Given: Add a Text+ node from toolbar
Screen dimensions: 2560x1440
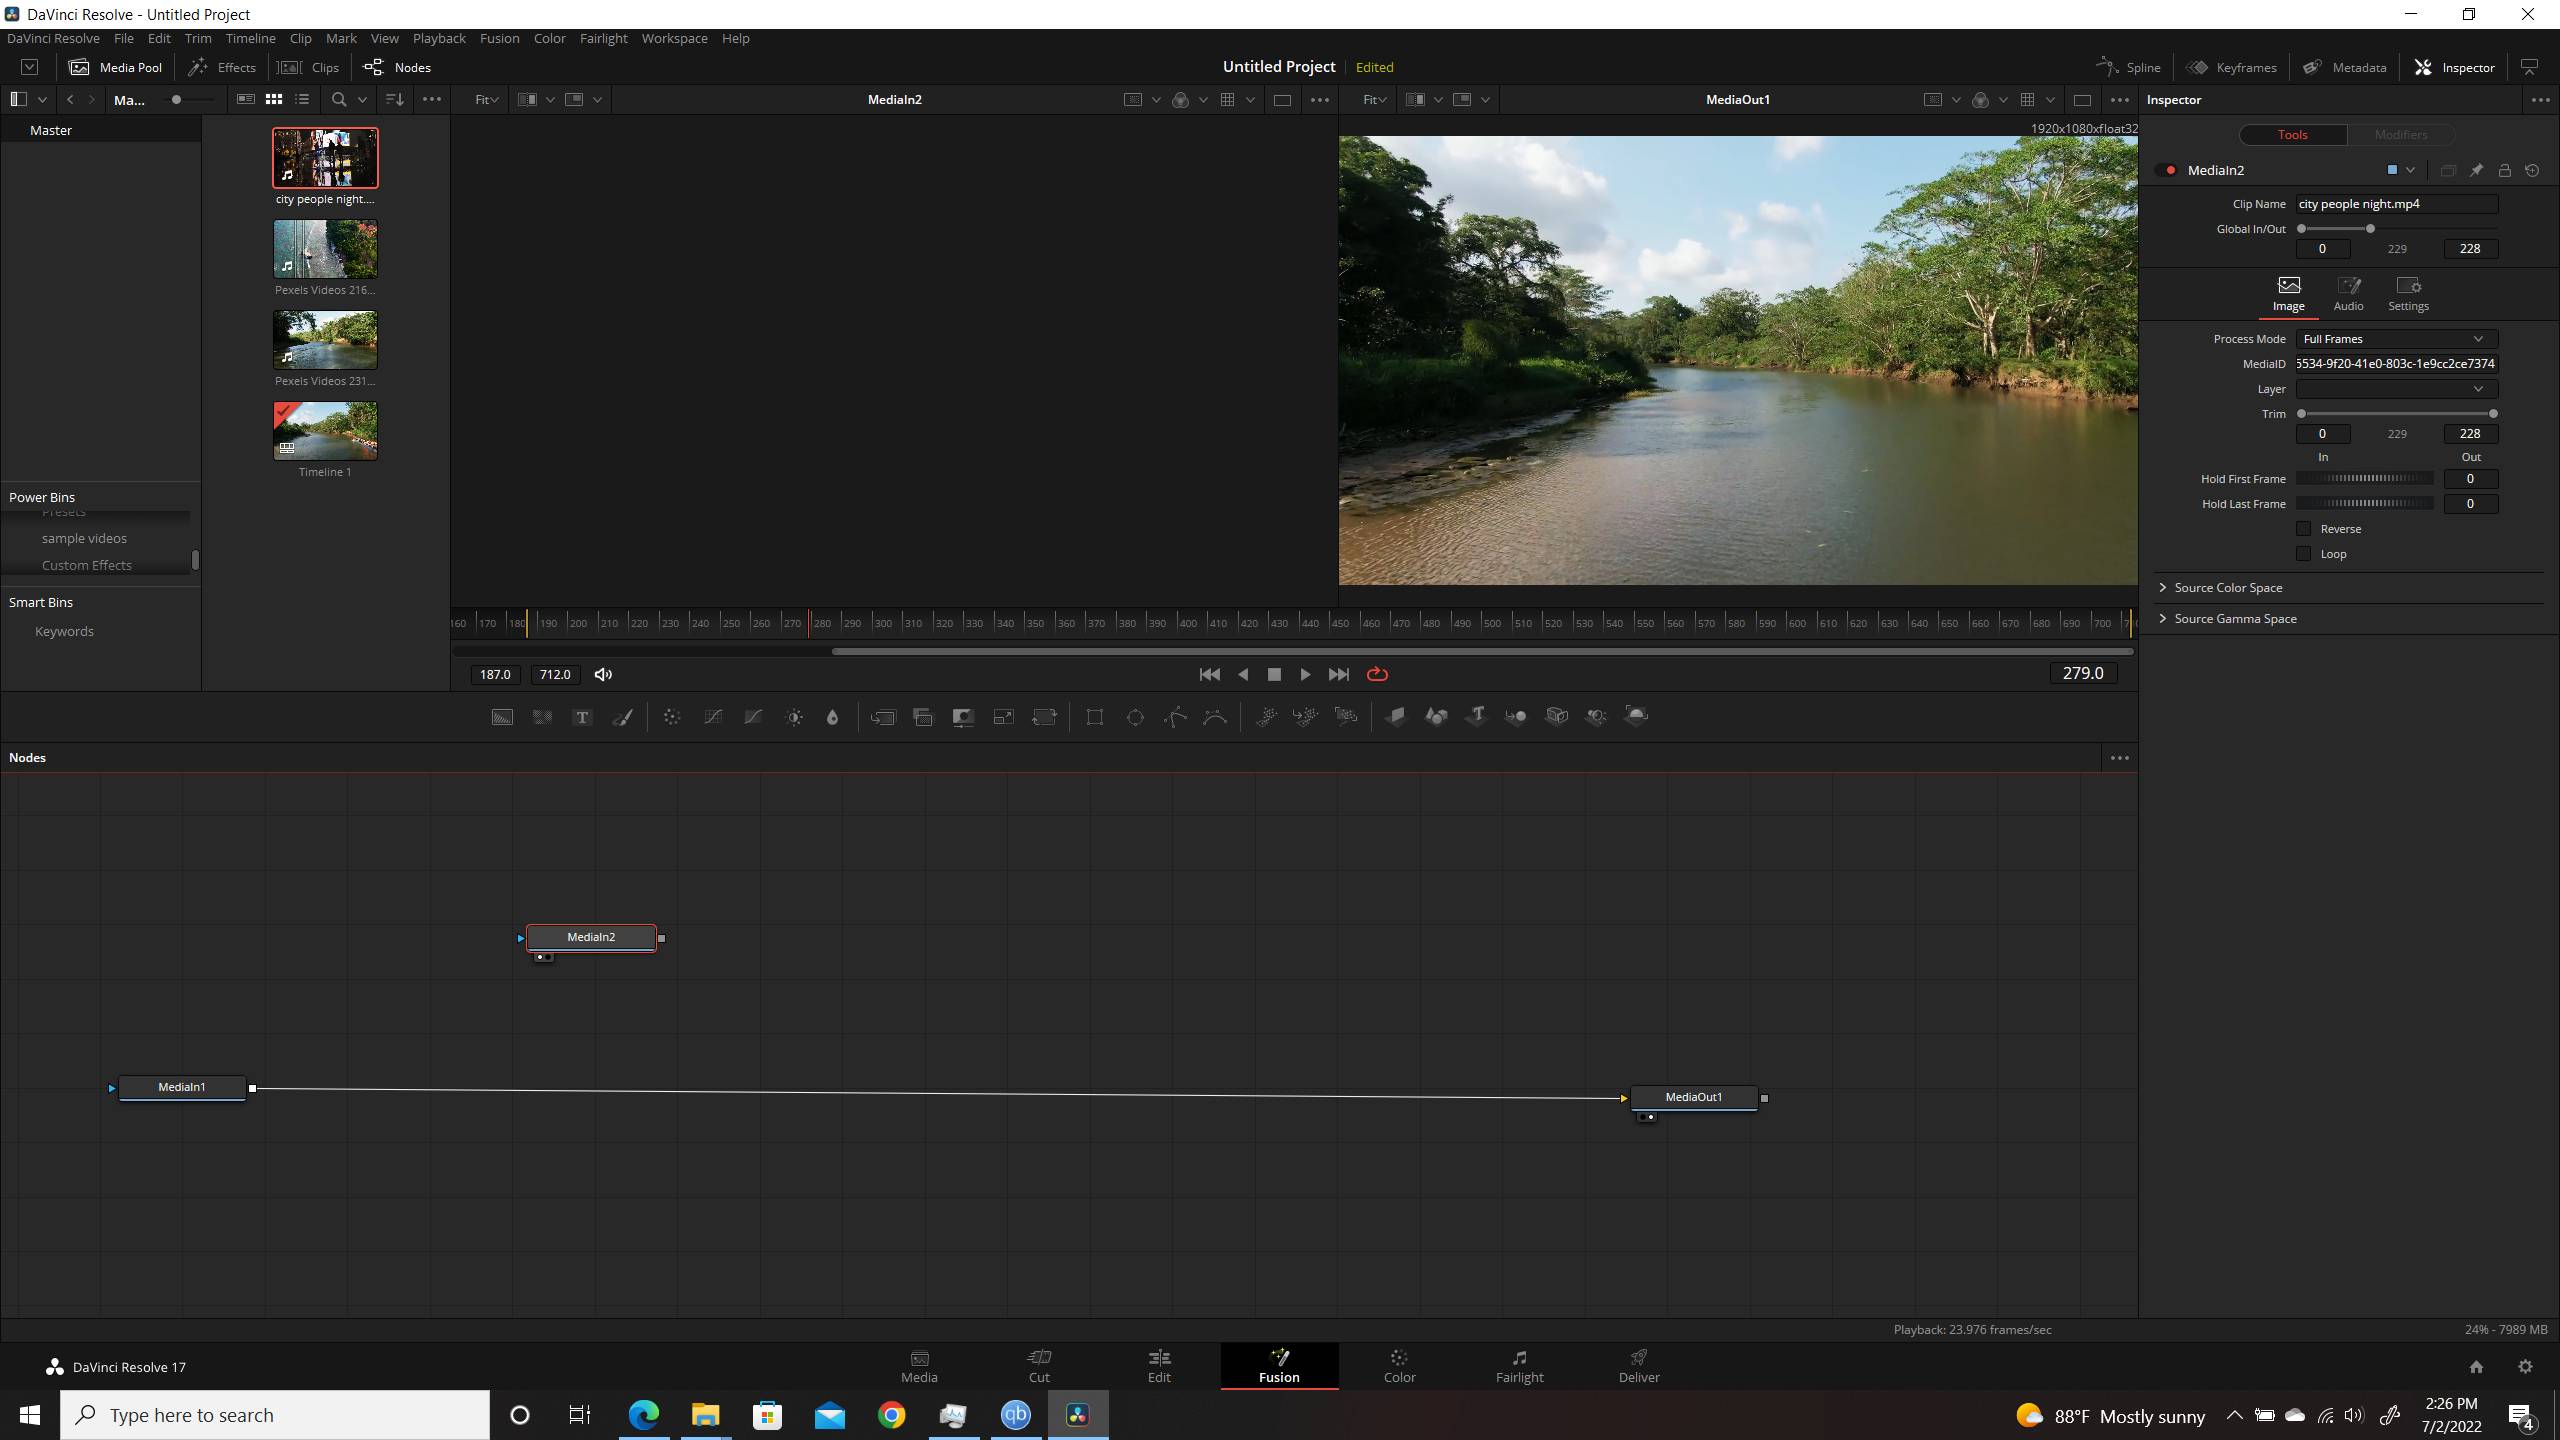Looking at the screenshot, I should click(x=582, y=716).
